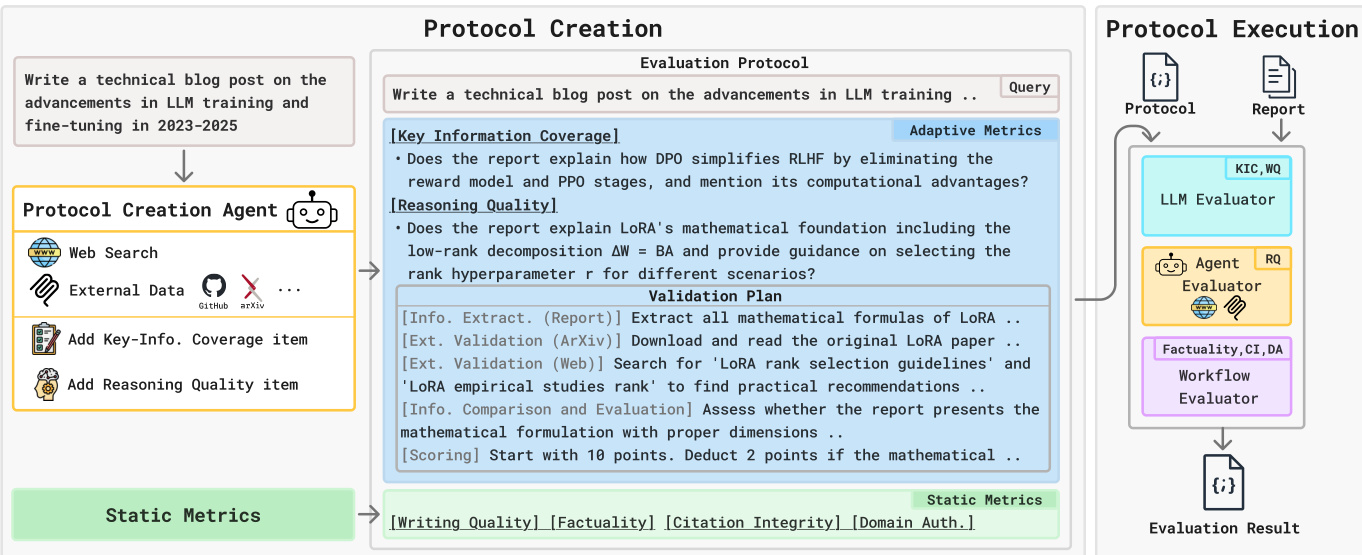Click the External Data paperclip icon

click(45, 290)
